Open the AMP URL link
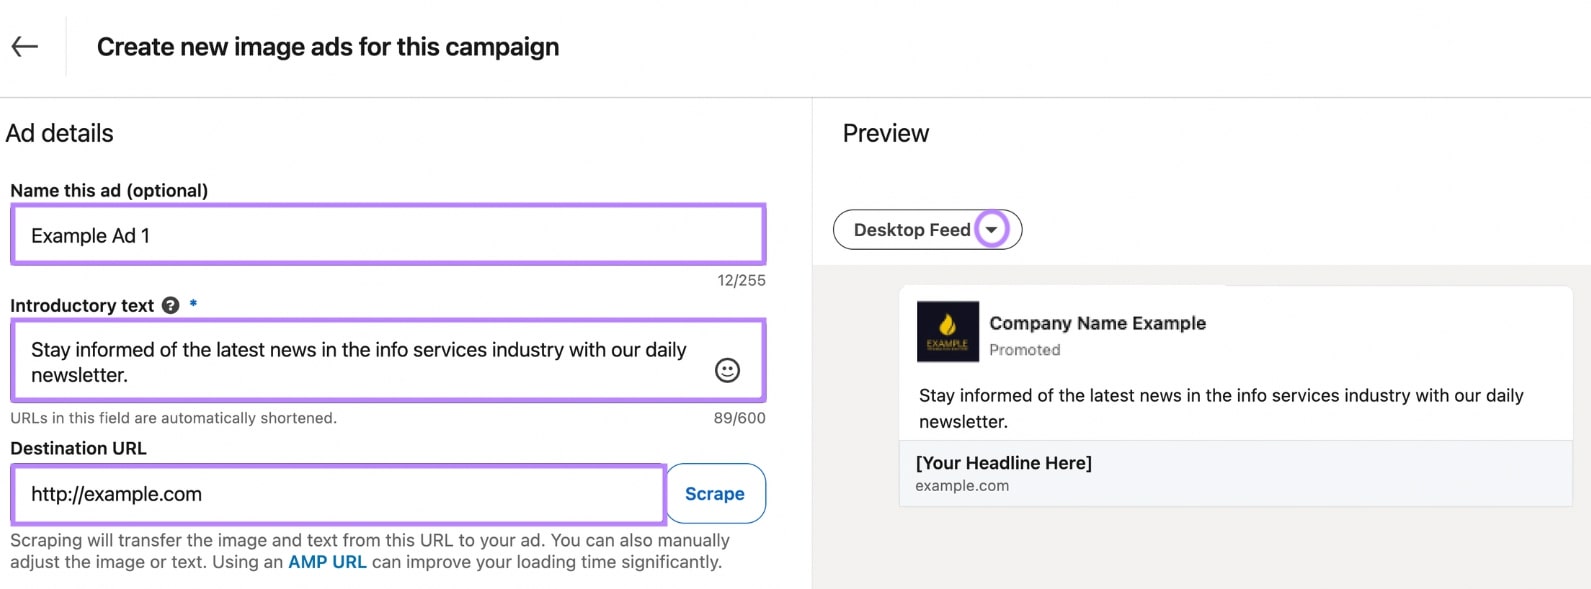Image resolution: width=1591 pixels, height=589 pixels. pos(328,562)
